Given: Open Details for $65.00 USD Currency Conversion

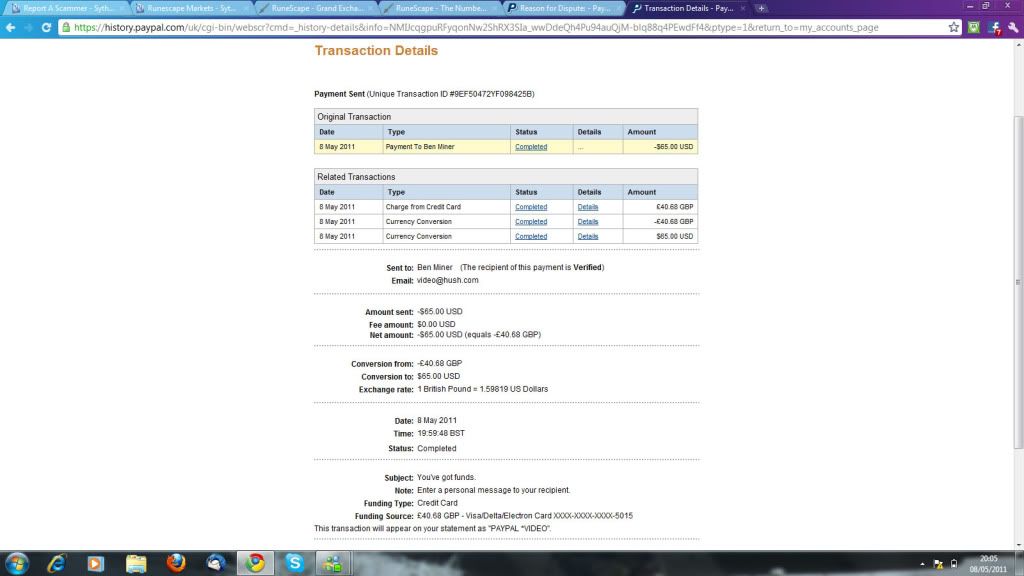Looking at the screenshot, I should (x=588, y=236).
